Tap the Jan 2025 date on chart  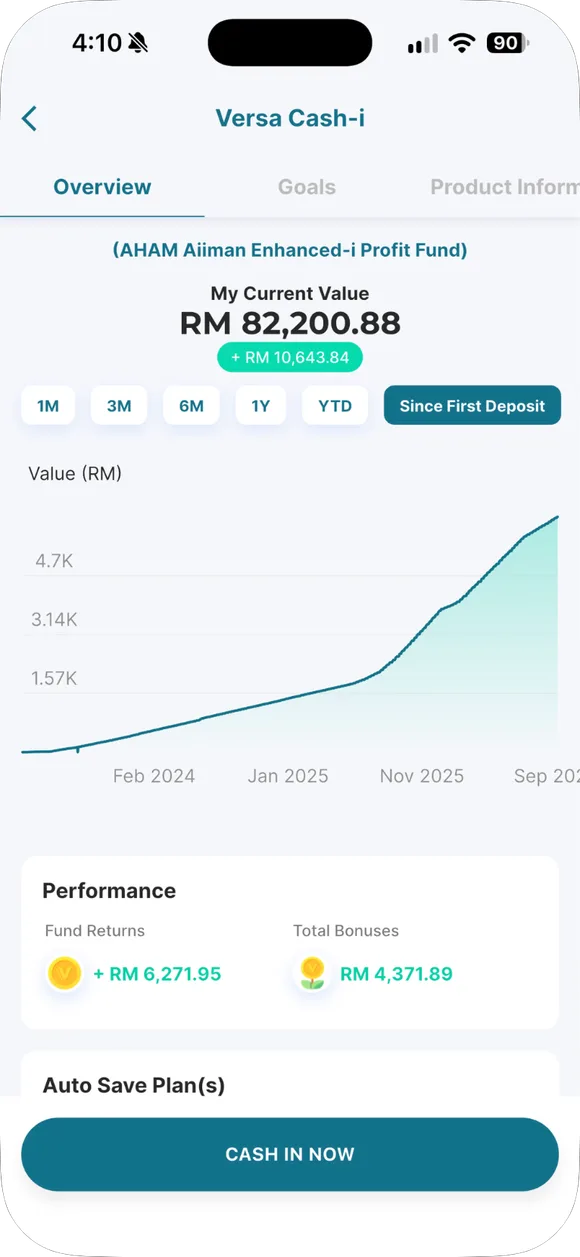pyautogui.click(x=288, y=776)
